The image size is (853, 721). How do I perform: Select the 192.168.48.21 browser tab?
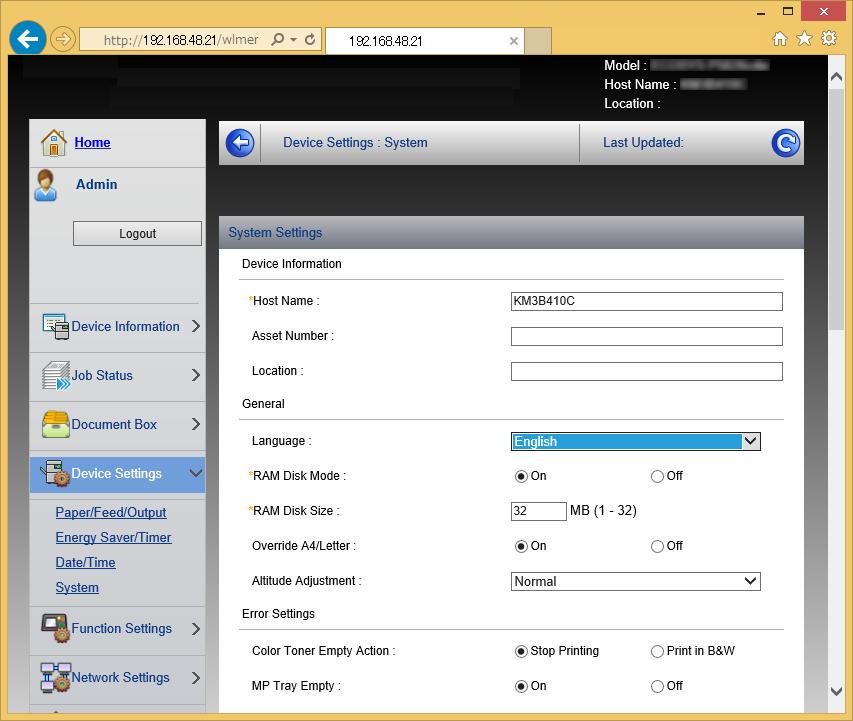click(424, 41)
